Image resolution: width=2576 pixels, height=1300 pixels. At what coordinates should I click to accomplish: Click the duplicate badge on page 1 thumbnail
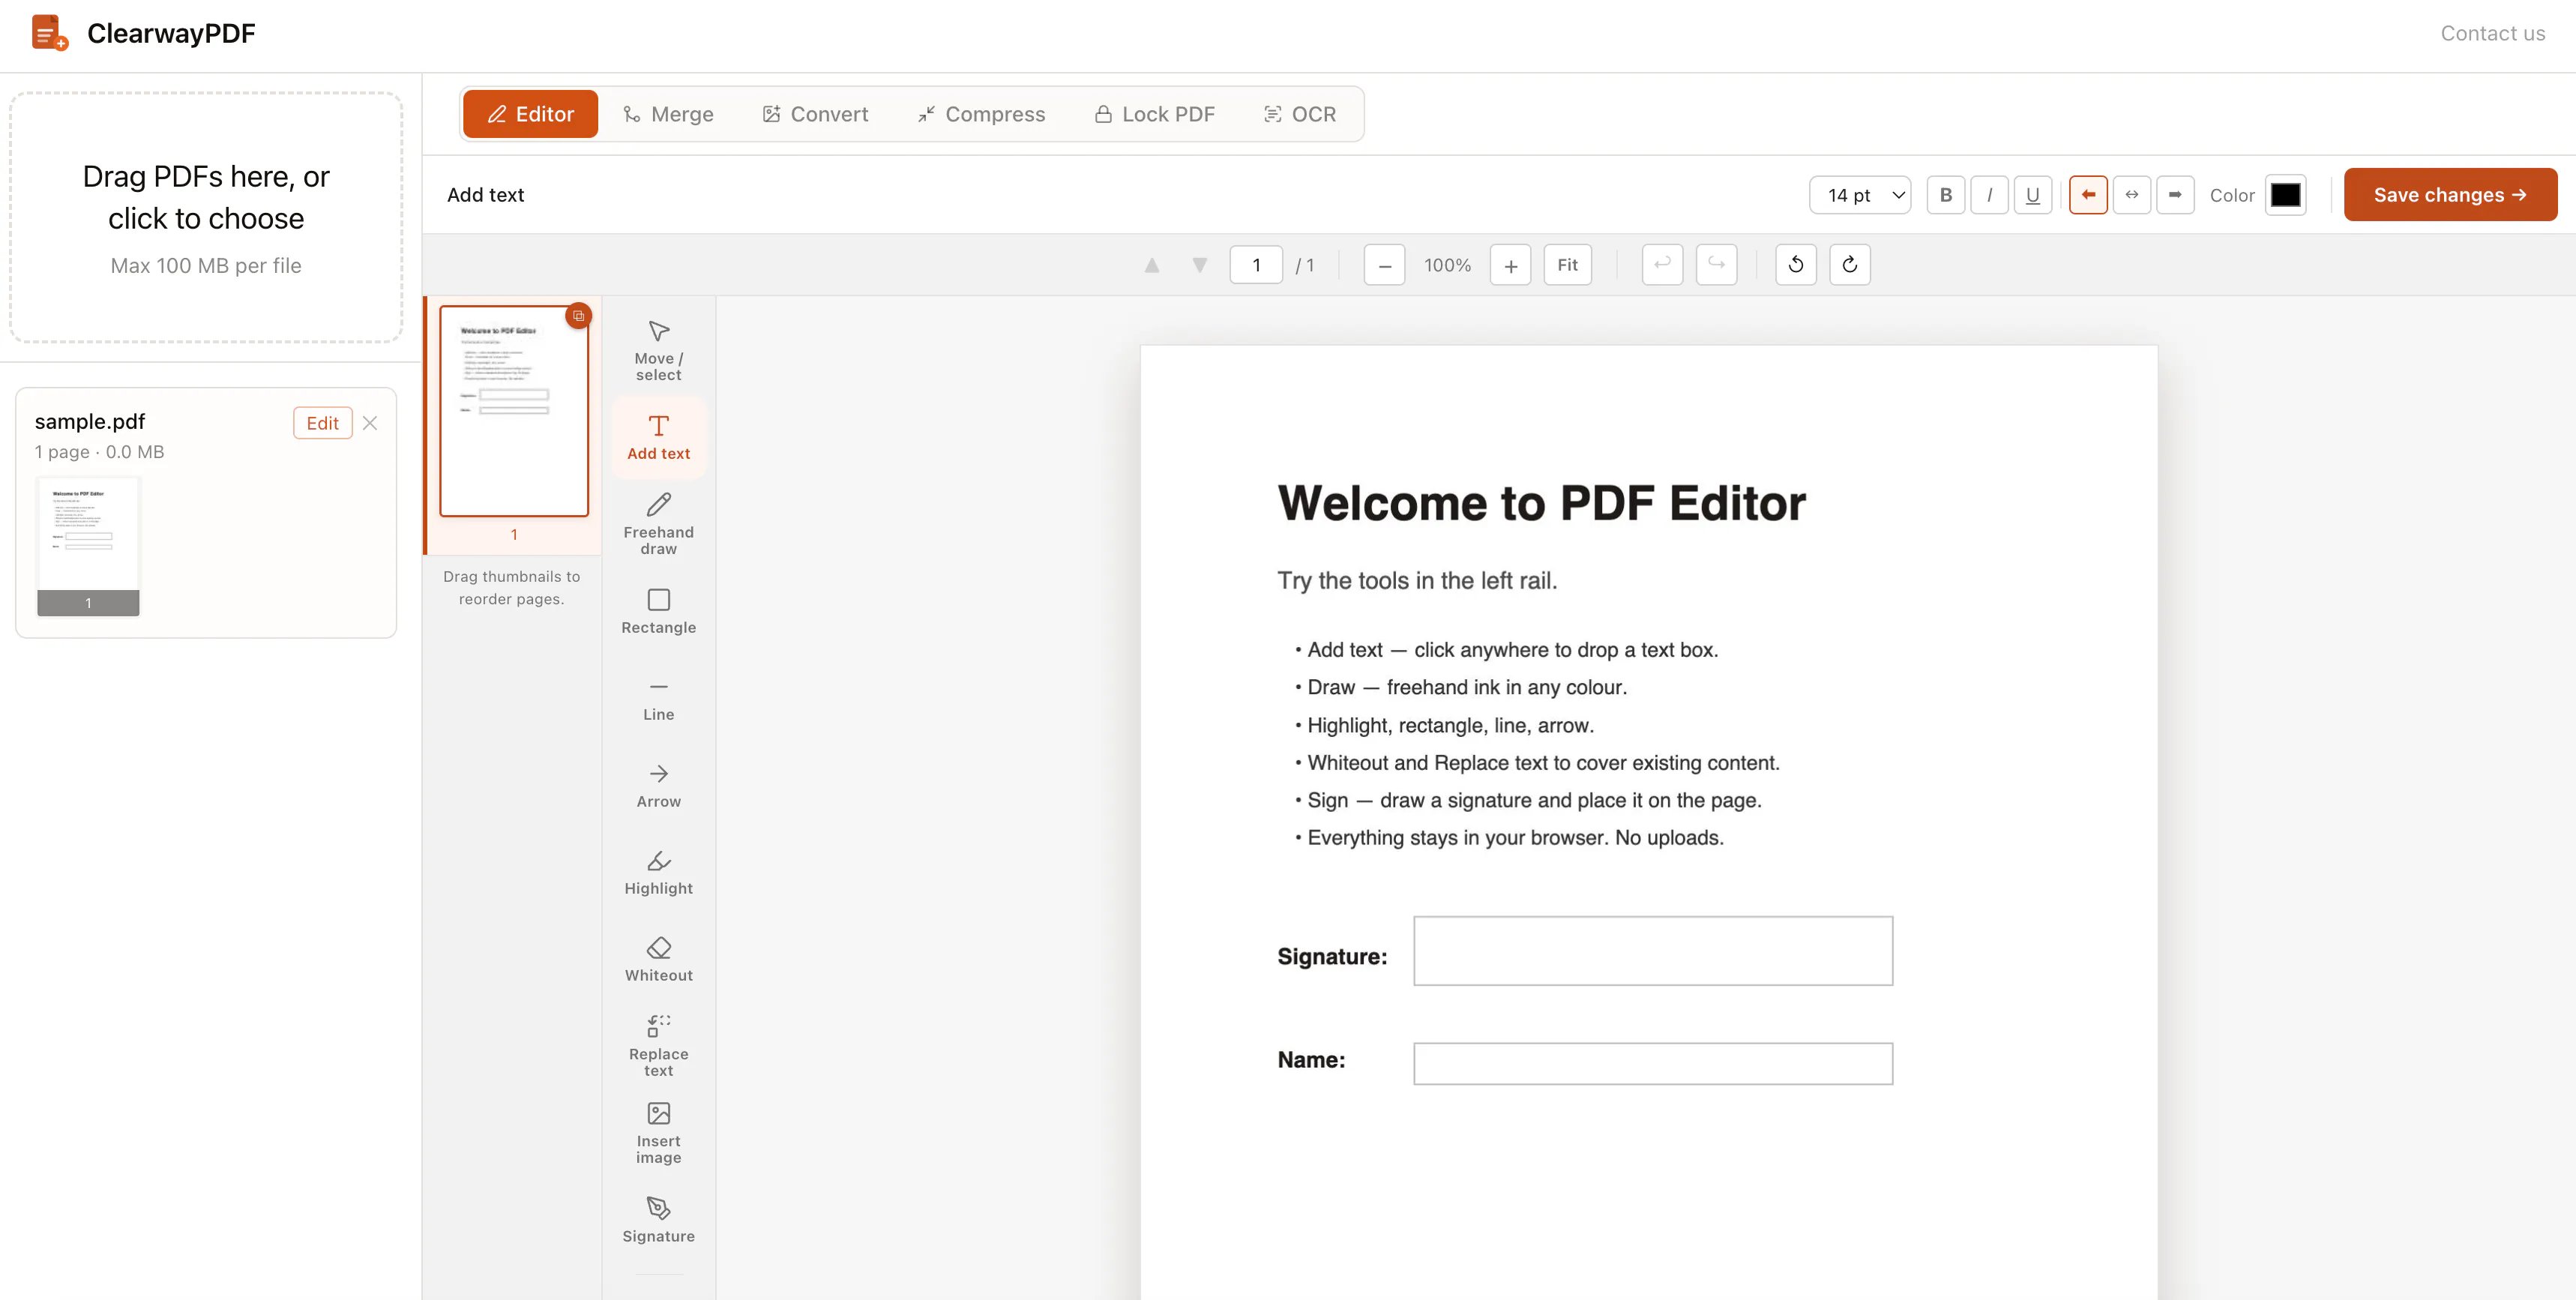click(578, 316)
